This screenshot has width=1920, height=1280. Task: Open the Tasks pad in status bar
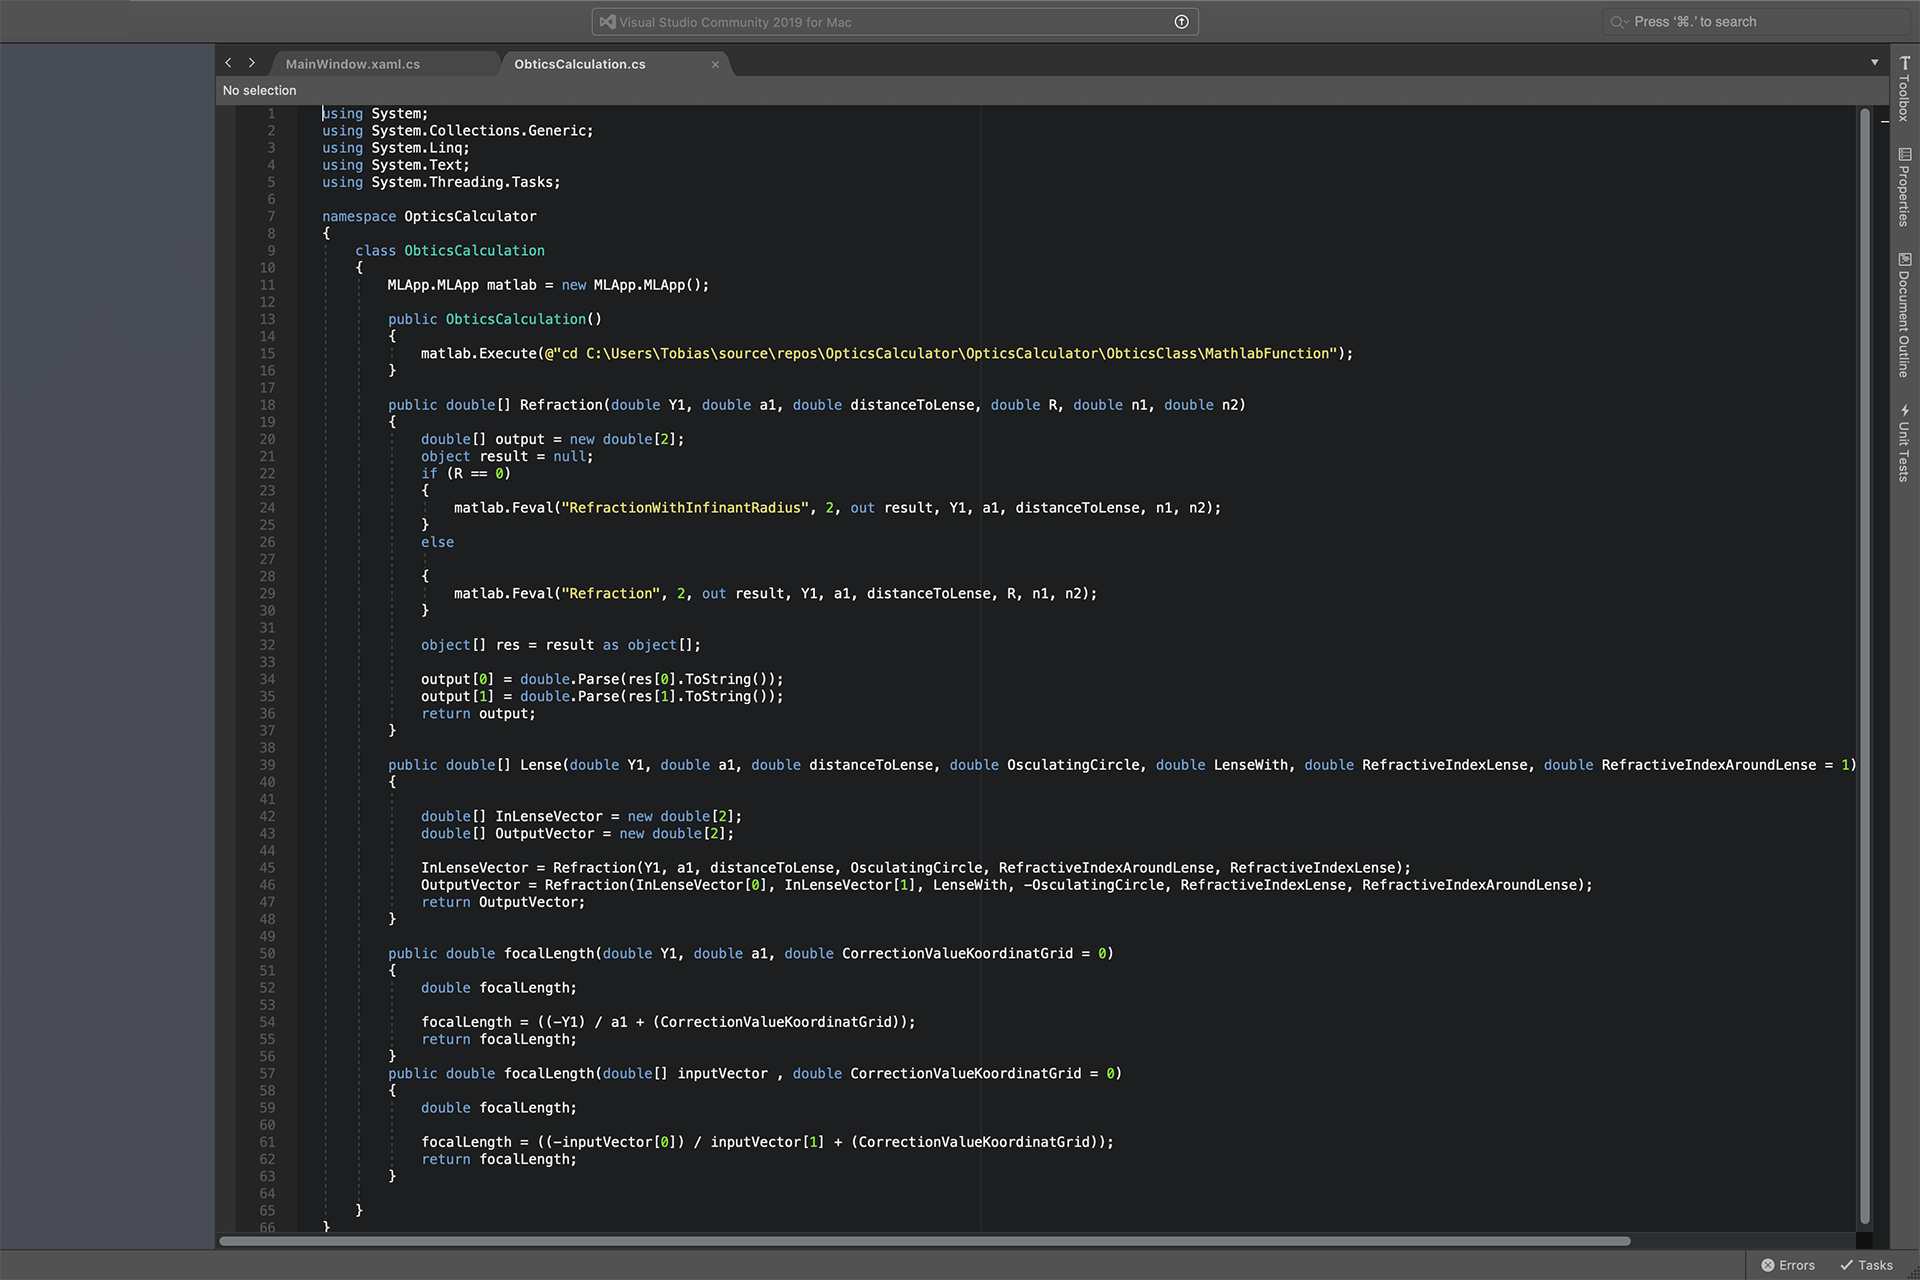coord(1866,1265)
